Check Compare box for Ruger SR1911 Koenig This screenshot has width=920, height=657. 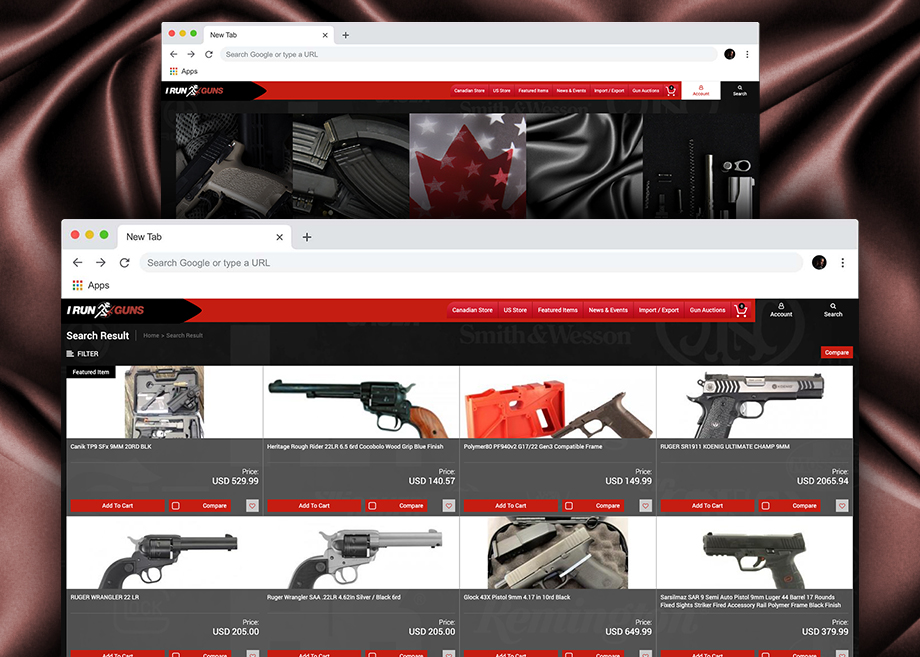coord(765,506)
